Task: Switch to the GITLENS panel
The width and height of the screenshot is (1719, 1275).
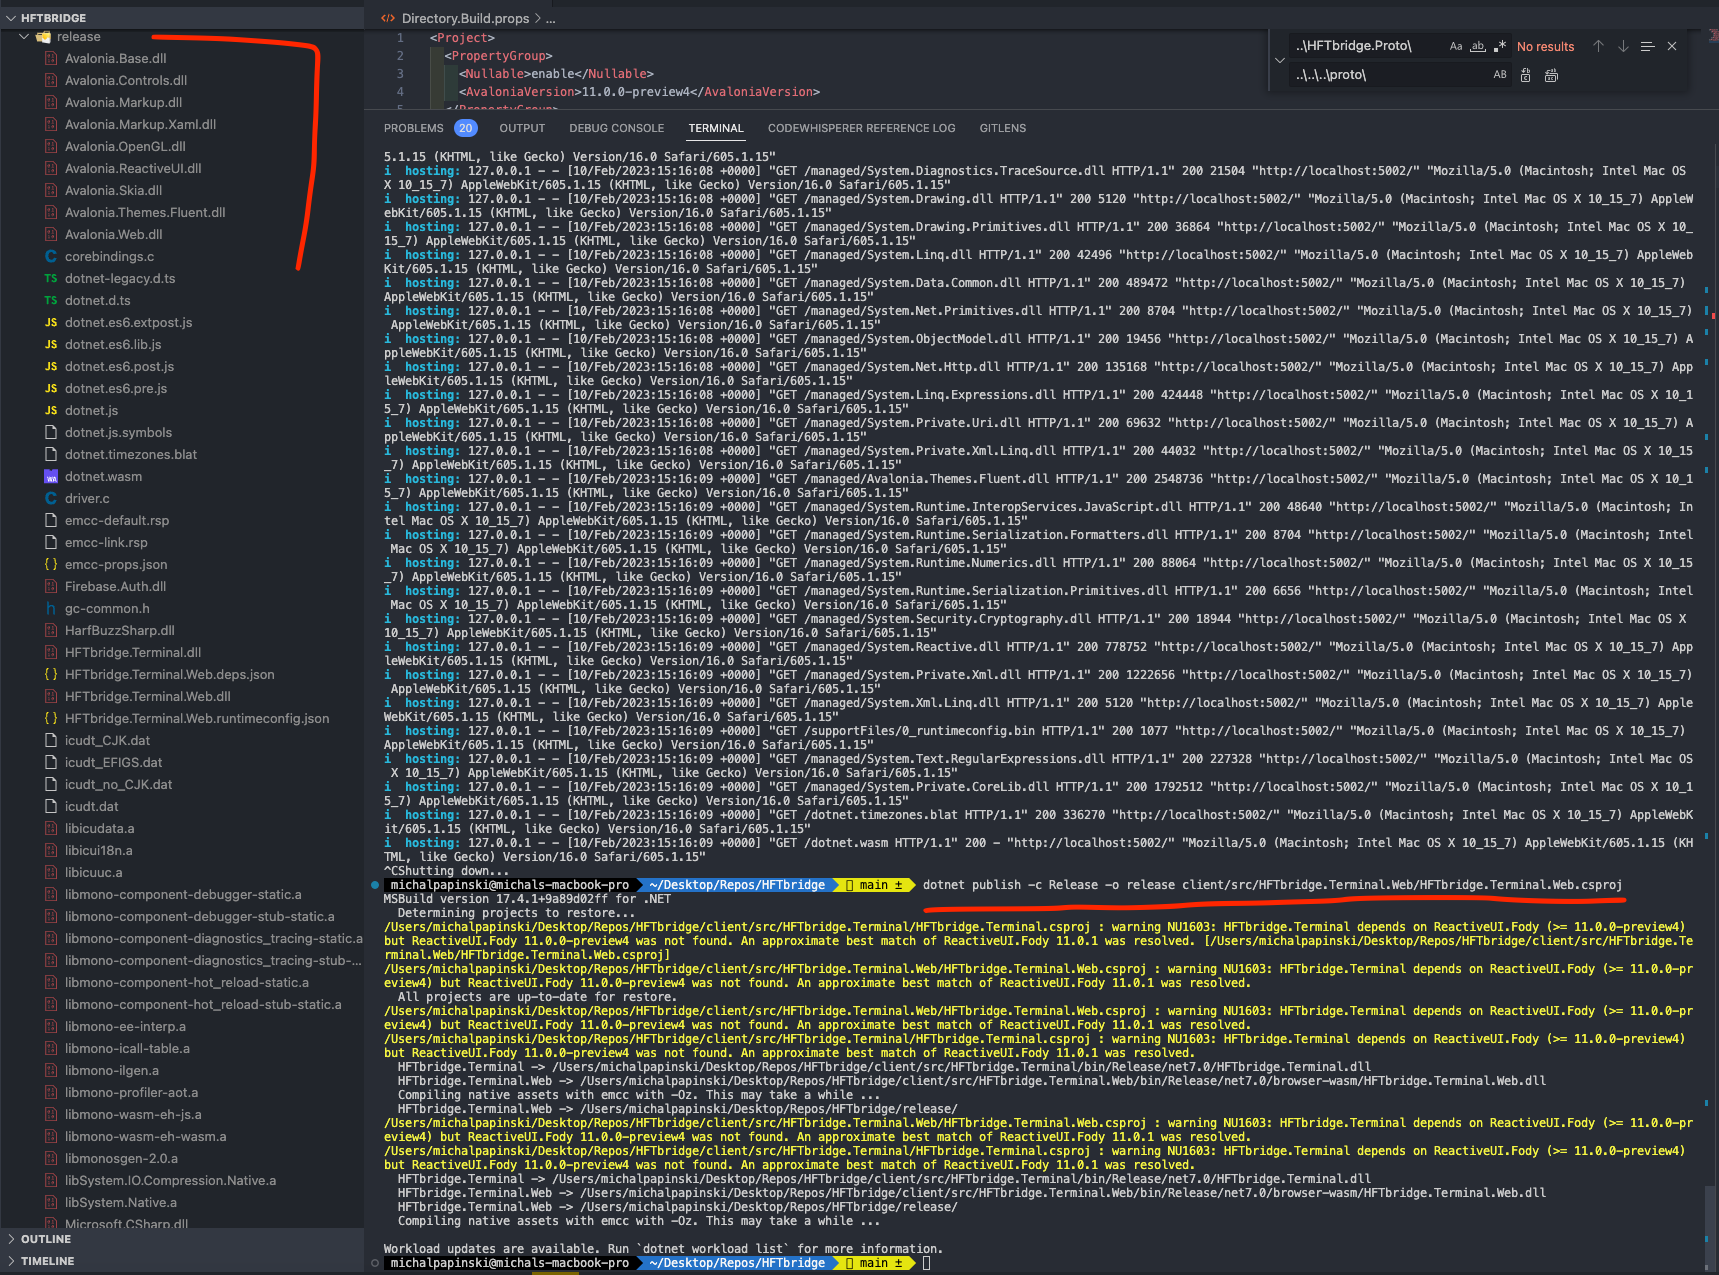Action: coord(1003,128)
